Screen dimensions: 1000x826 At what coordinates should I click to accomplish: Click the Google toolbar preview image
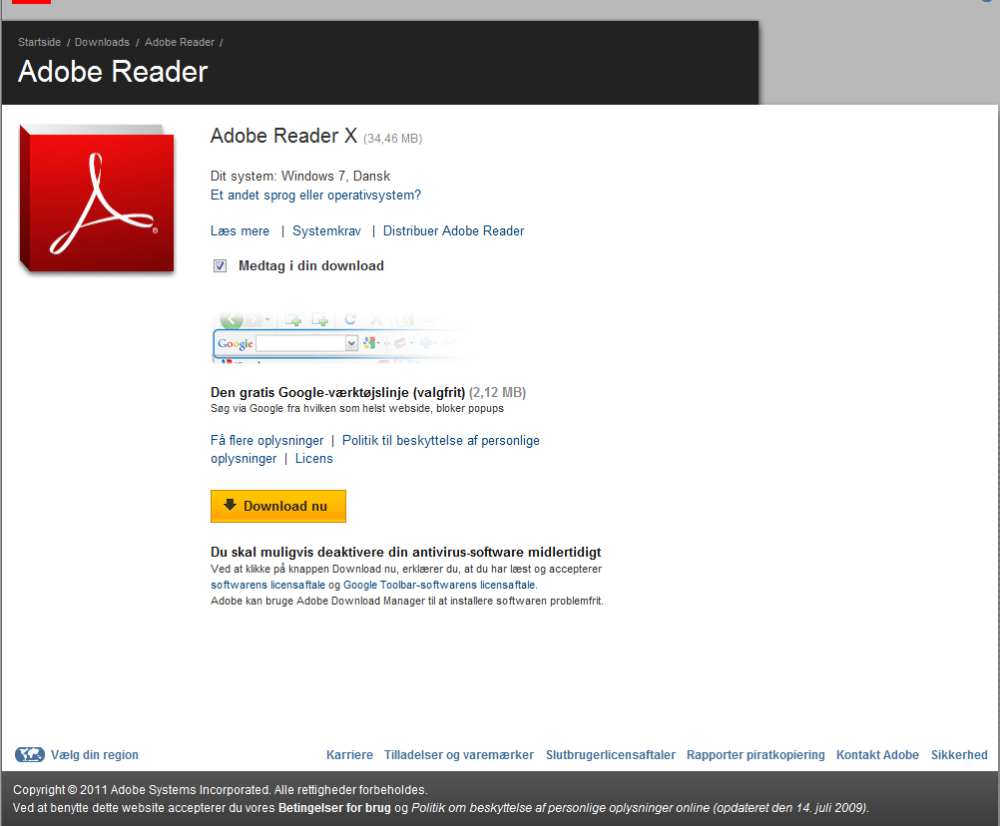pyautogui.click(x=342, y=338)
